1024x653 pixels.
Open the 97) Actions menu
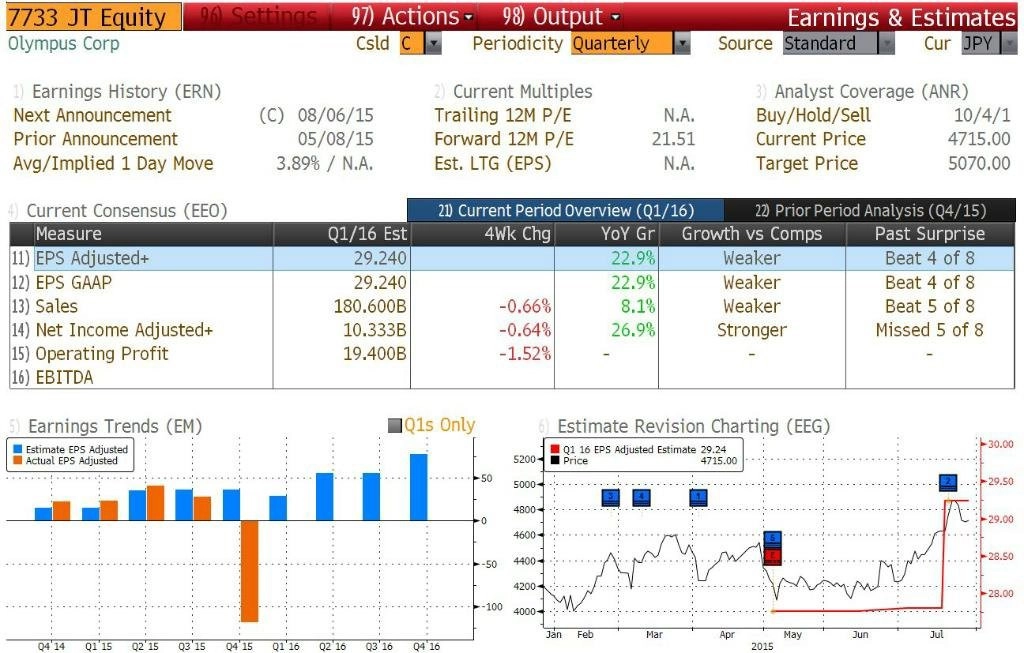[411, 16]
